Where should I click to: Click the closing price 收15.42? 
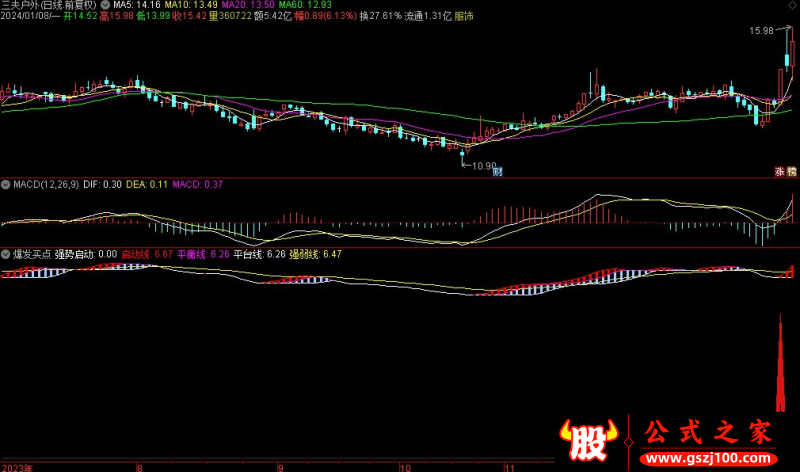(x=190, y=16)
